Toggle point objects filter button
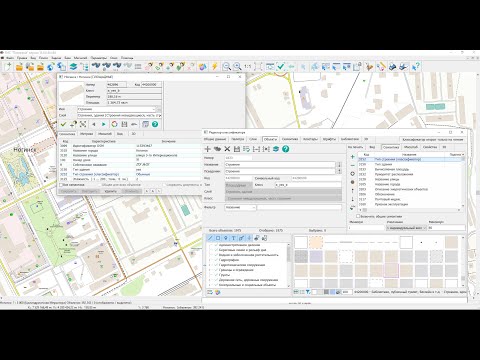The image size is (480, 360). pos(226,238)
